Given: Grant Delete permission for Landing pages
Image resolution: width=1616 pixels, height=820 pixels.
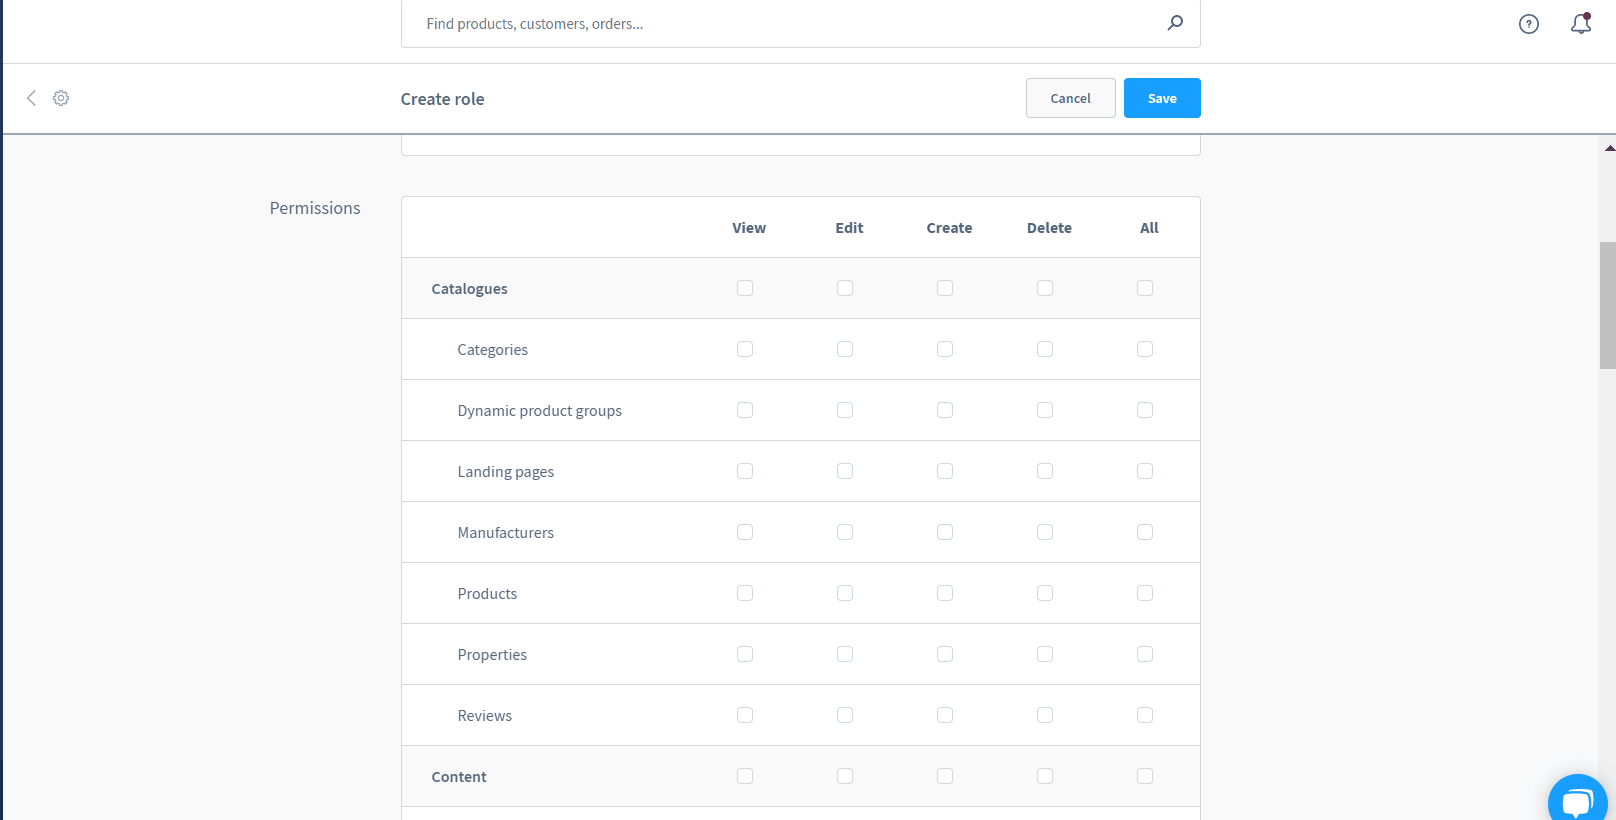Looking at the screenshot, I should (1045, 471).
